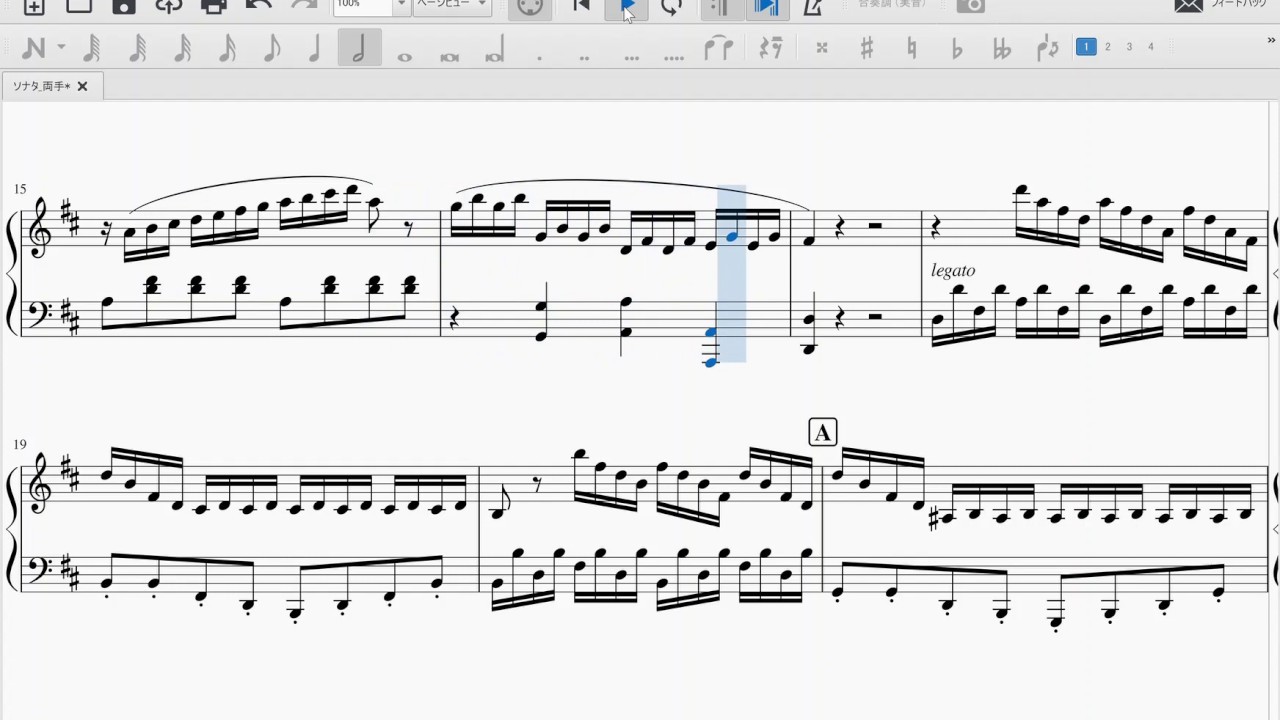
Task: Expand hidden toolbar items chevron
Action: click(x=1270, y=41)
